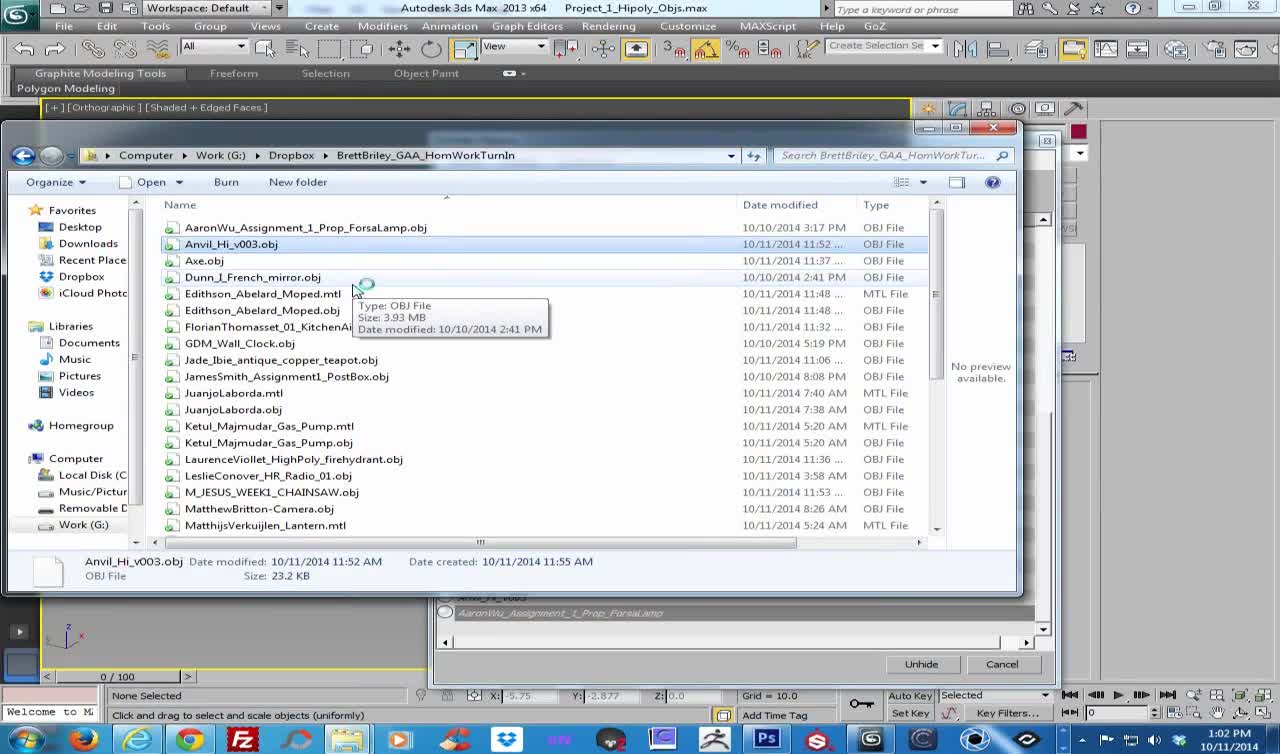Click the Mirror tool icon
The height and width of the screenshot is (754, 1280).
click(x=965, y=48)
